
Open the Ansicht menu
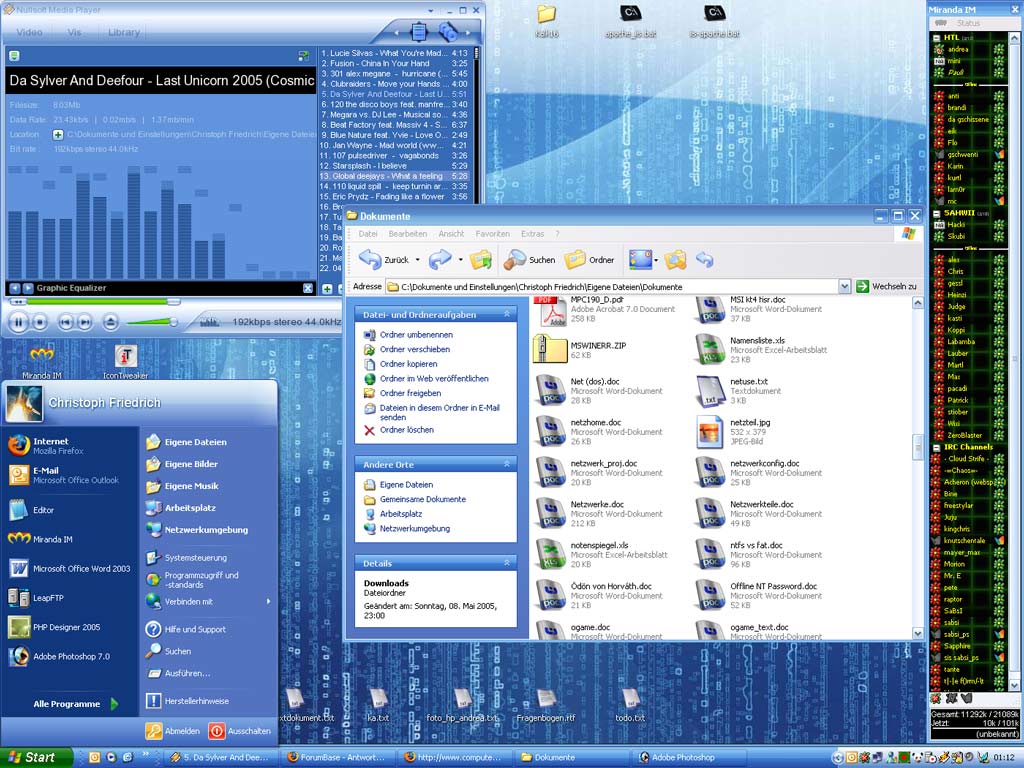click(451, 234)
